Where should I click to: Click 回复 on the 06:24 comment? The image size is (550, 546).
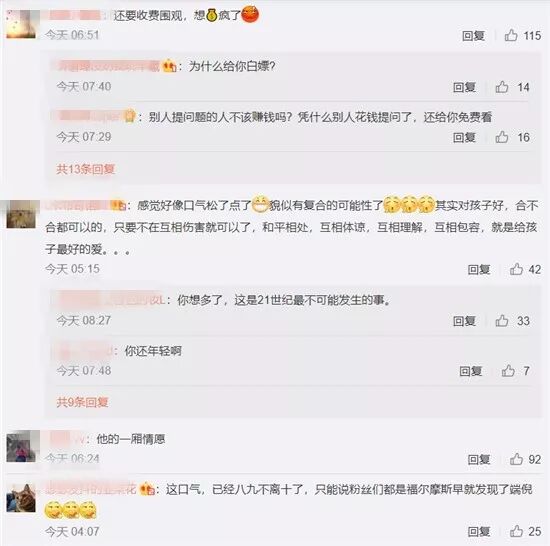point(479,459)
